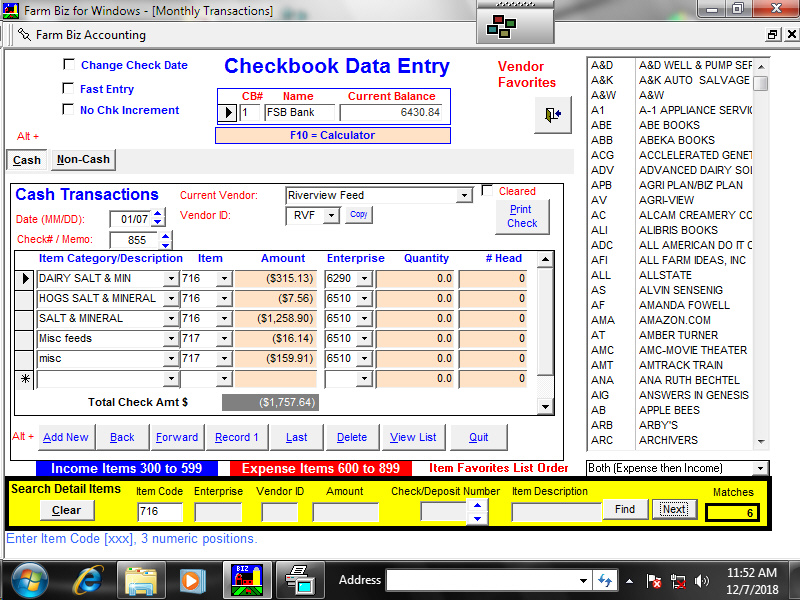Open the Windows Start button
Image resolution: width=800 pixels, height=600 pixels.
(30, 580)
